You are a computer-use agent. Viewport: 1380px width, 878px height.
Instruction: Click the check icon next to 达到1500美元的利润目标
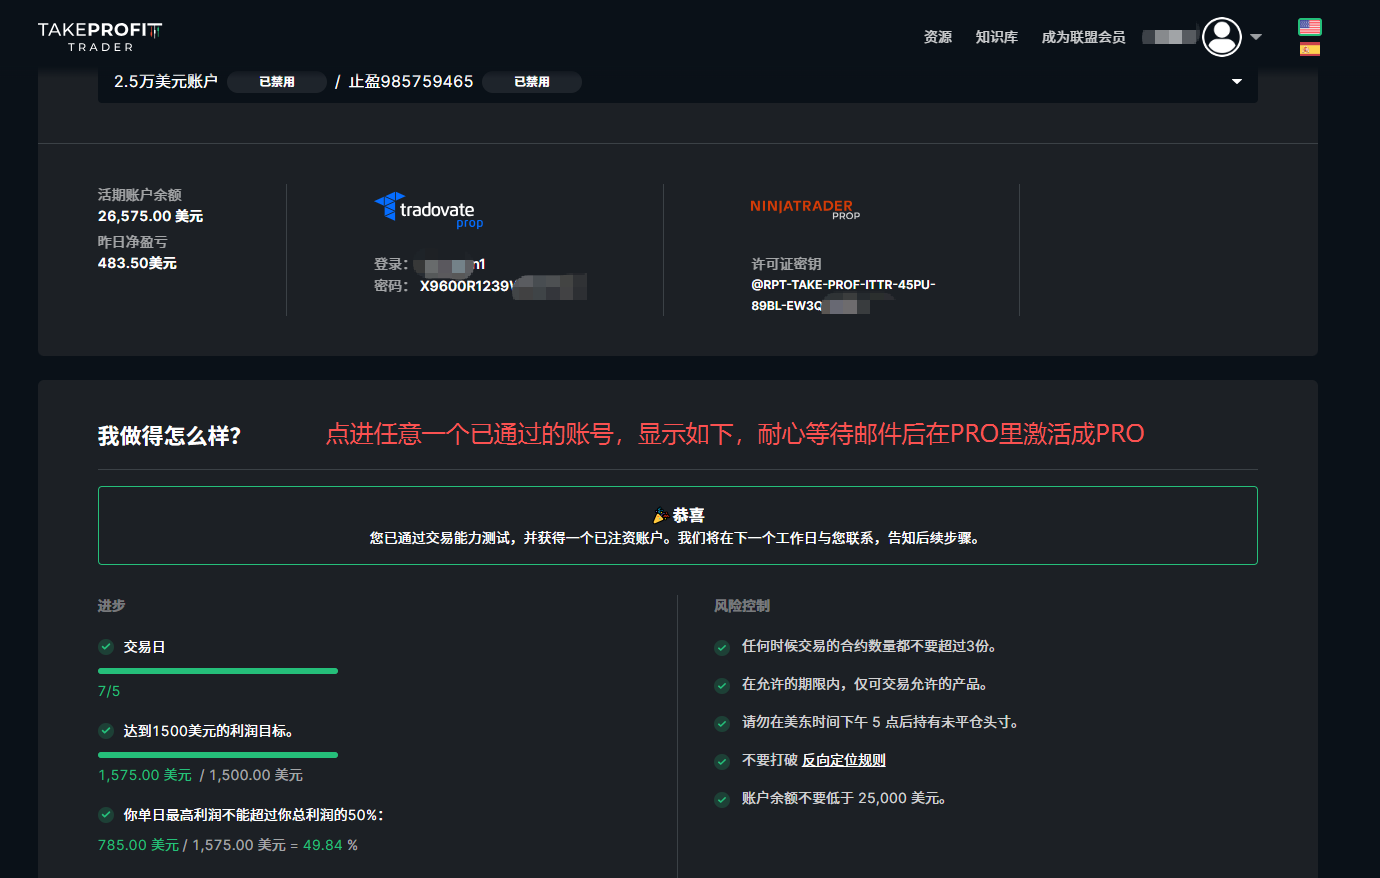[x=106, y=731]
